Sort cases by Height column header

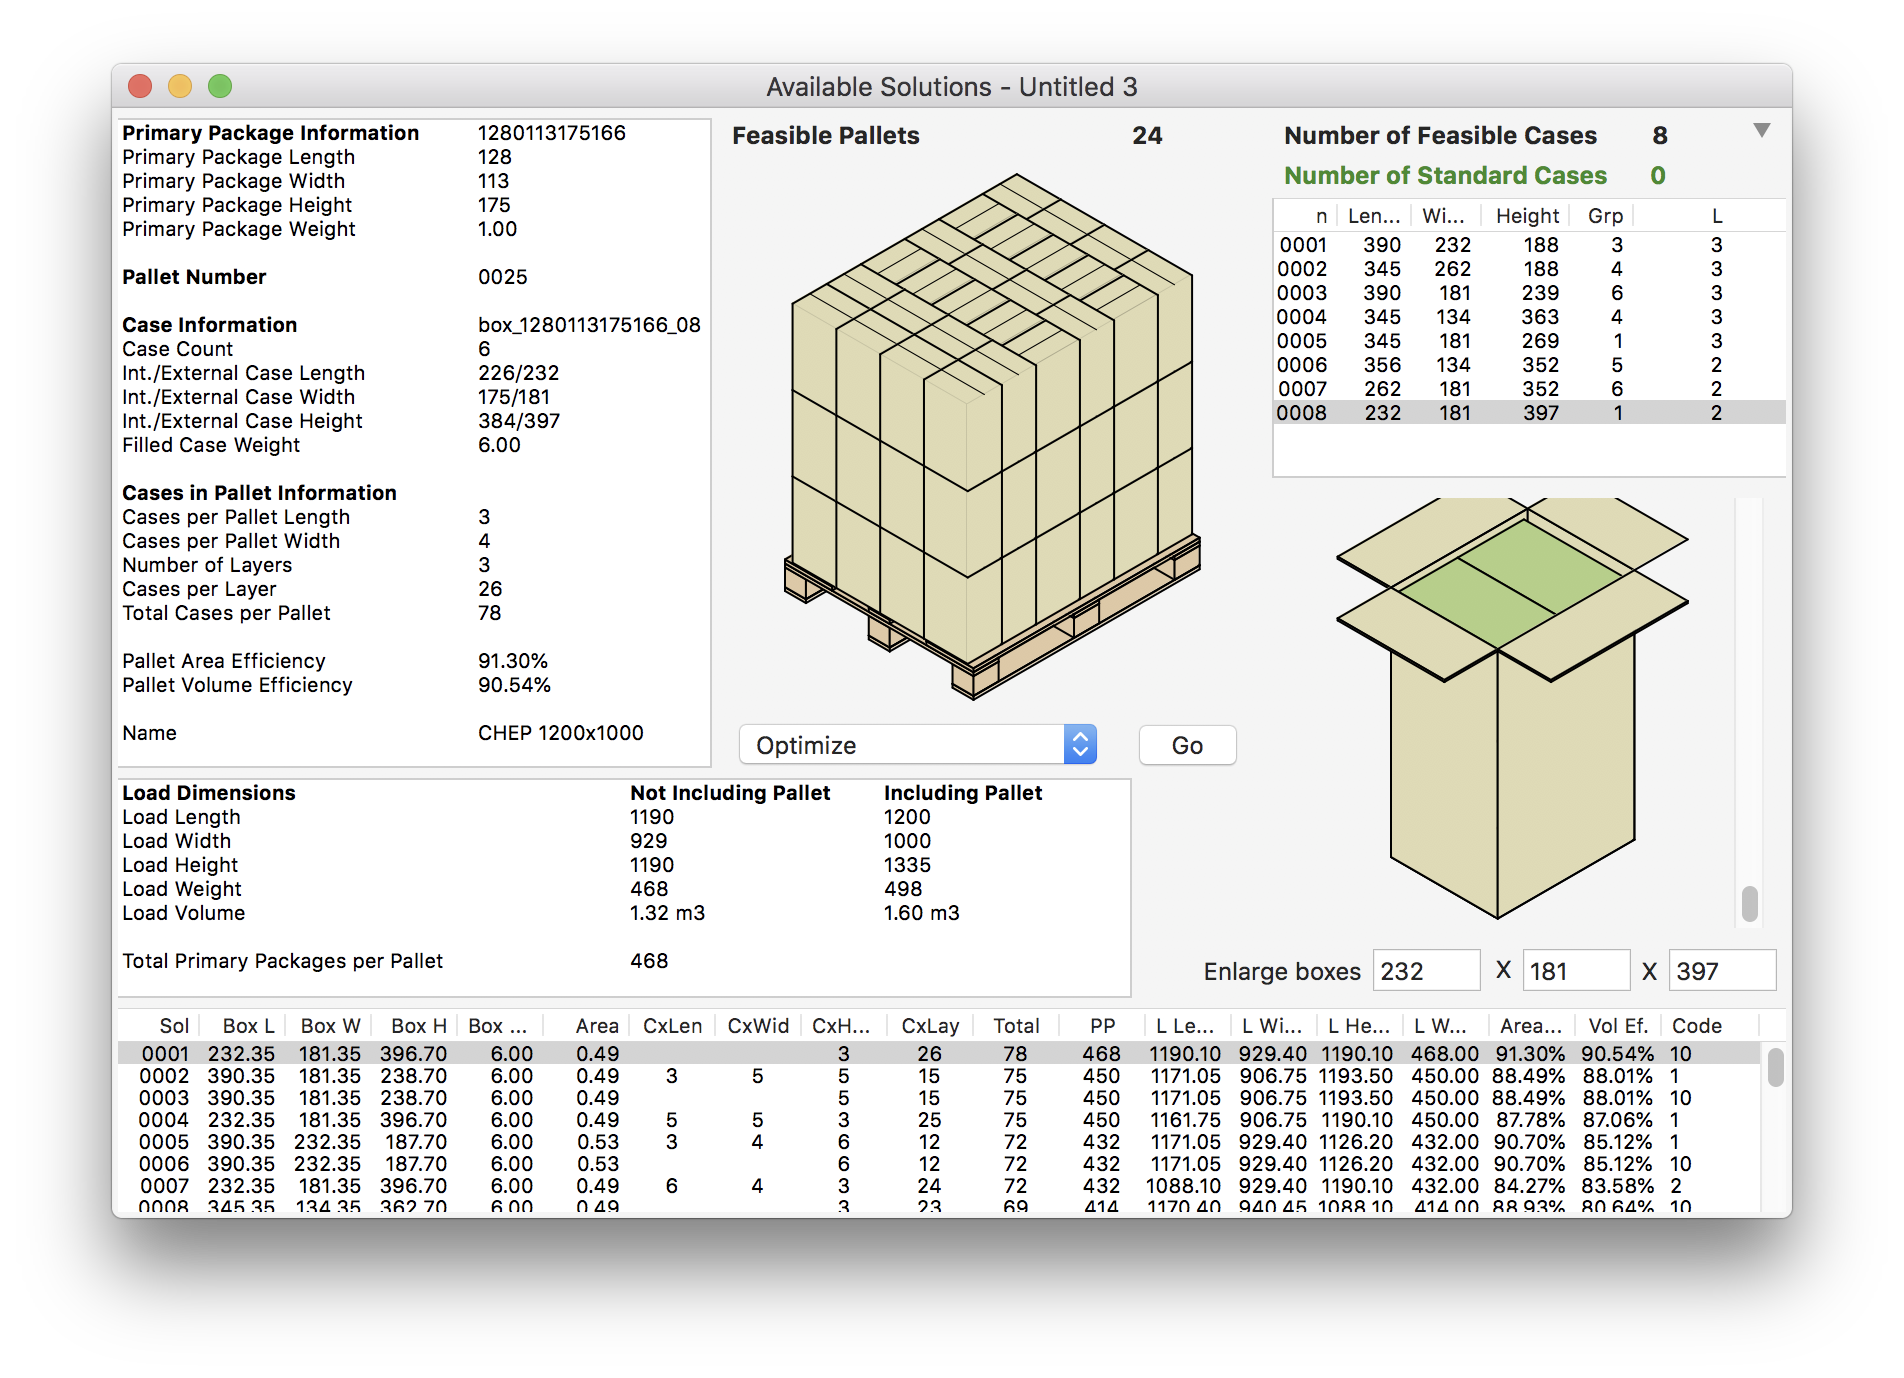(x=1527, y=216)
